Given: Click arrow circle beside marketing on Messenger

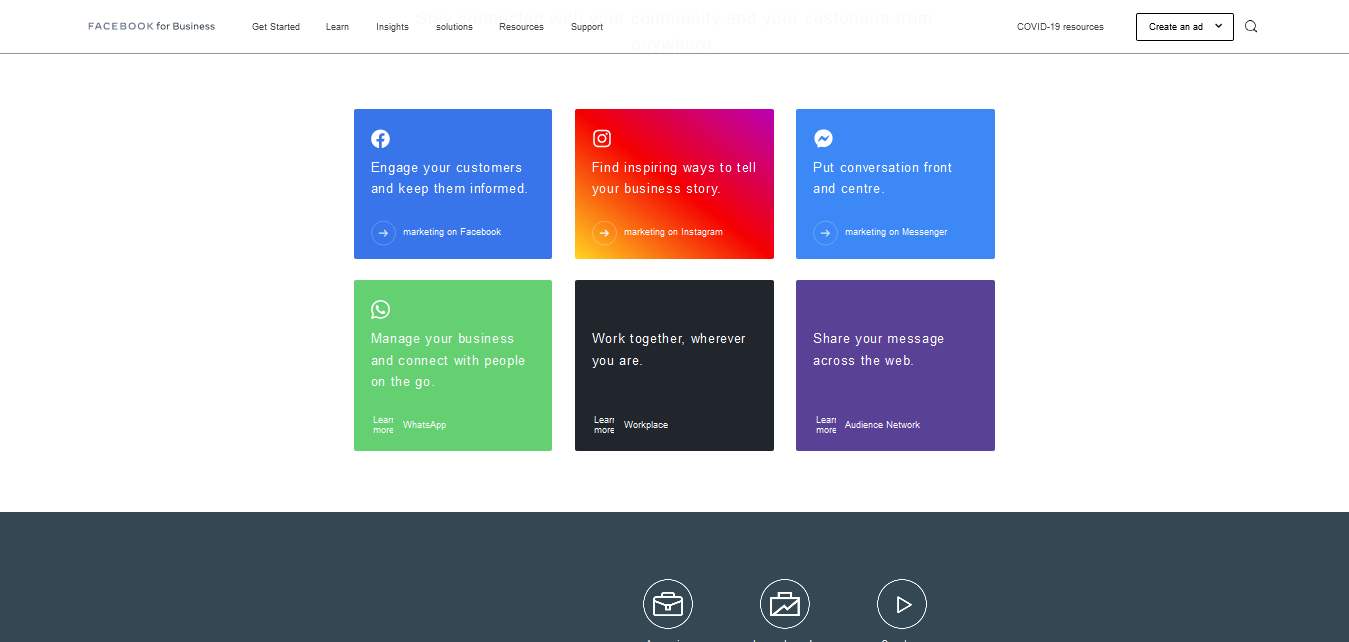Looking at the screenshot, I should 825,232.
